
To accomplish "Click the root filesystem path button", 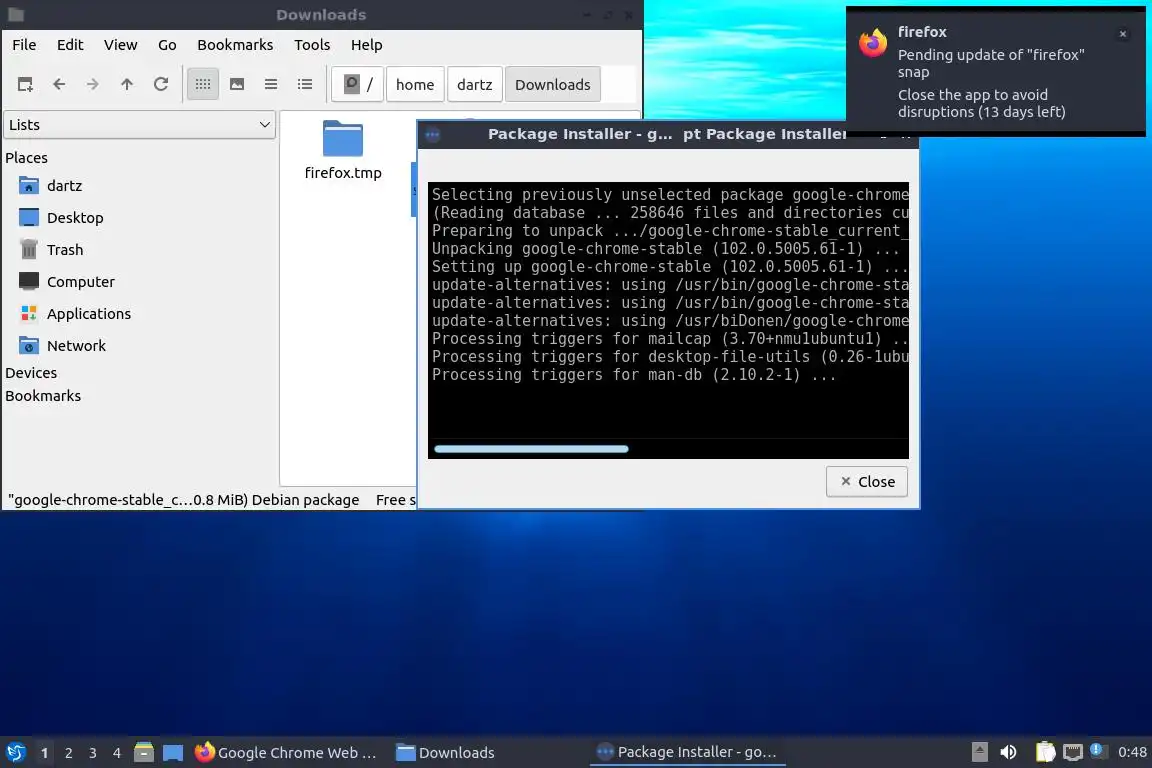I will pos(358,85).
